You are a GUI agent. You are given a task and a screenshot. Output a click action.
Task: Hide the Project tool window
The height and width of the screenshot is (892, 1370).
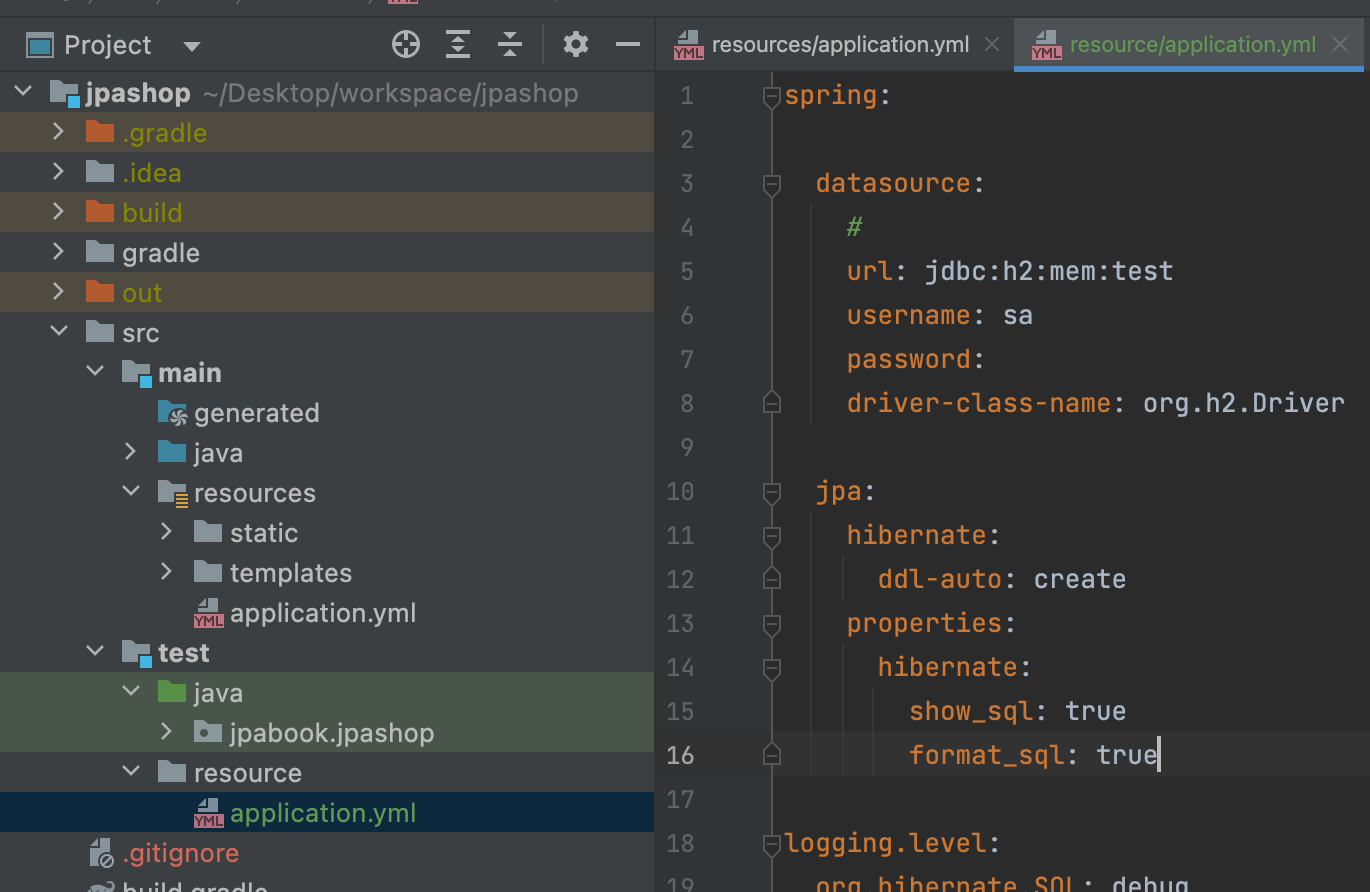click(x=628, y=44)
